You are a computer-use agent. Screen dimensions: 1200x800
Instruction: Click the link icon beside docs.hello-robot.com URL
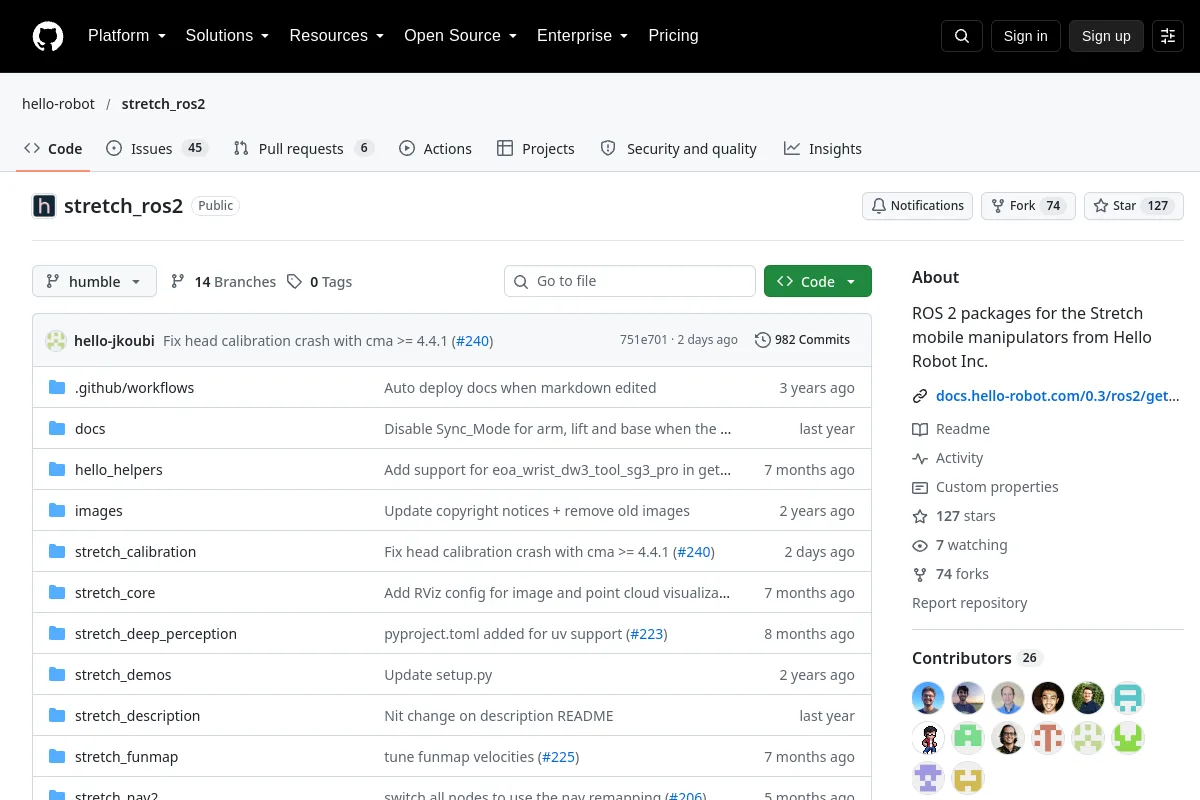click(x=920, y=396)
